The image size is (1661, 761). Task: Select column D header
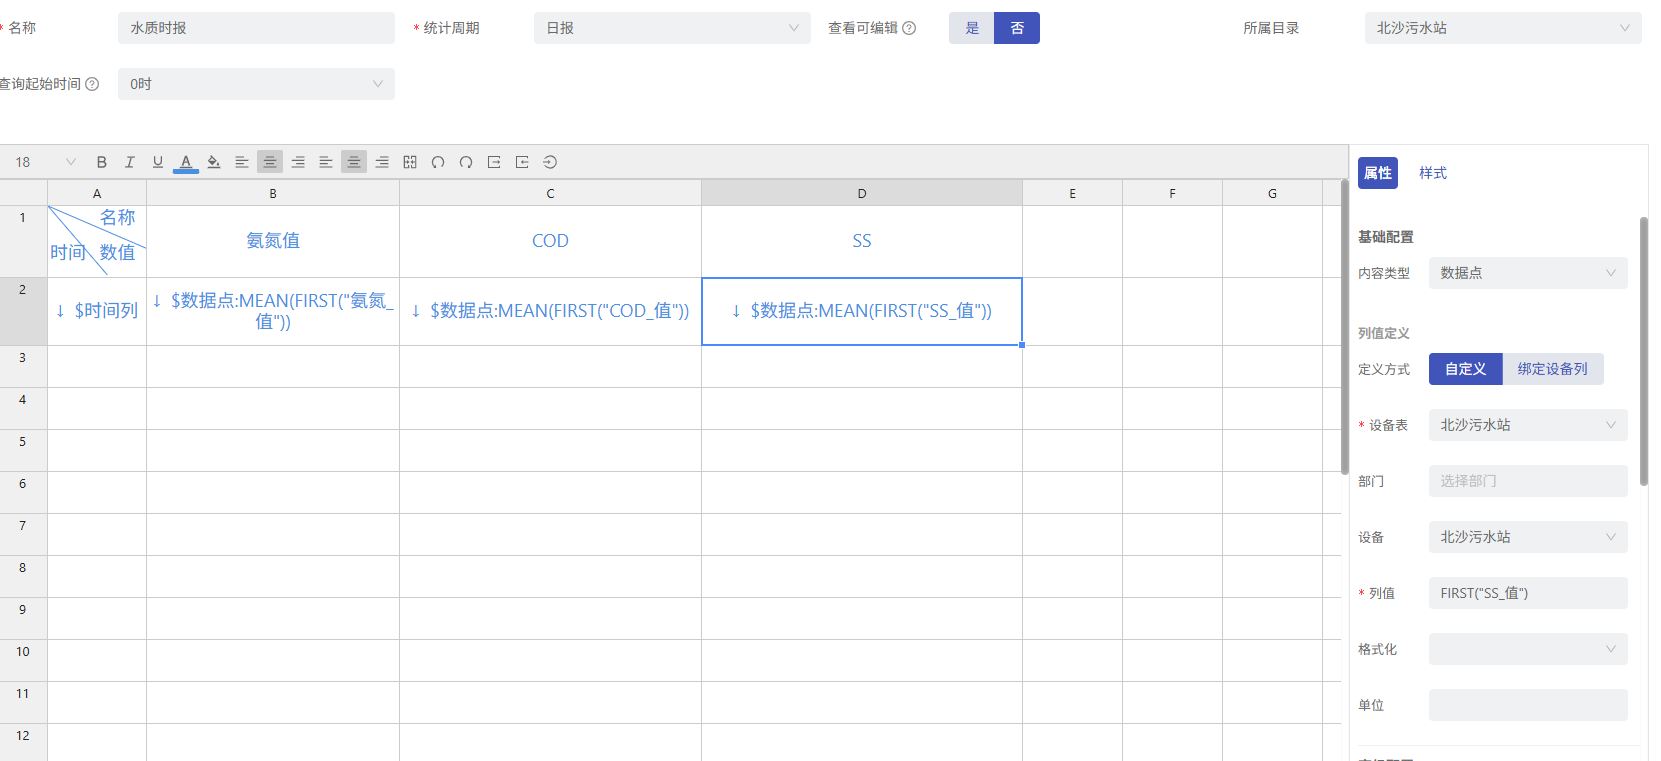tap(862, 193)
